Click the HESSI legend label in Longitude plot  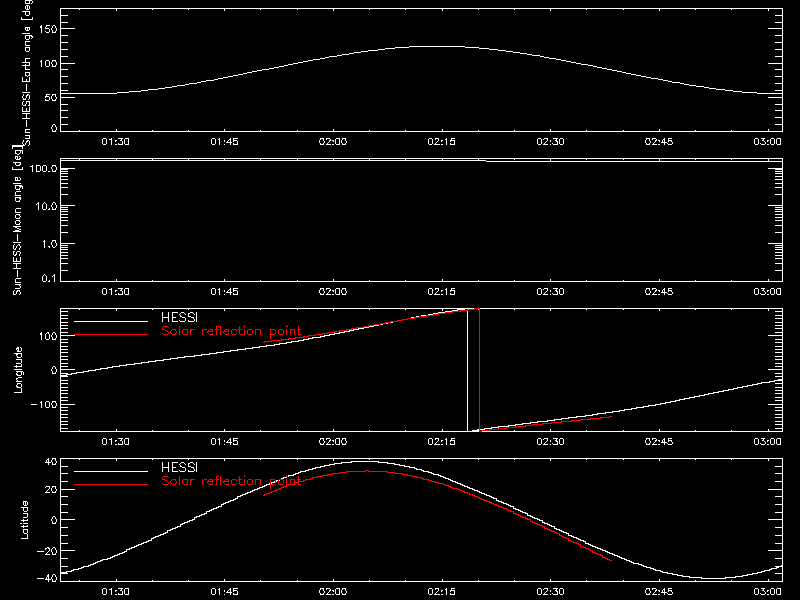pos(179,317)
